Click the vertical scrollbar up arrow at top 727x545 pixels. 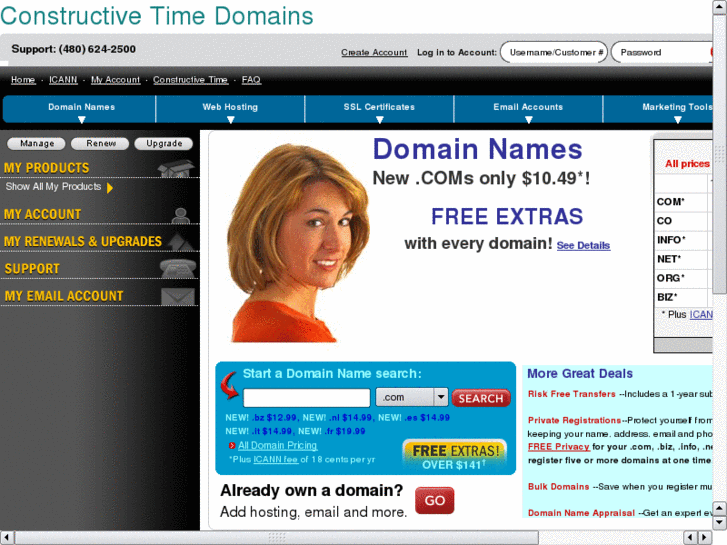pyautogui.click(x=720, y=7)
